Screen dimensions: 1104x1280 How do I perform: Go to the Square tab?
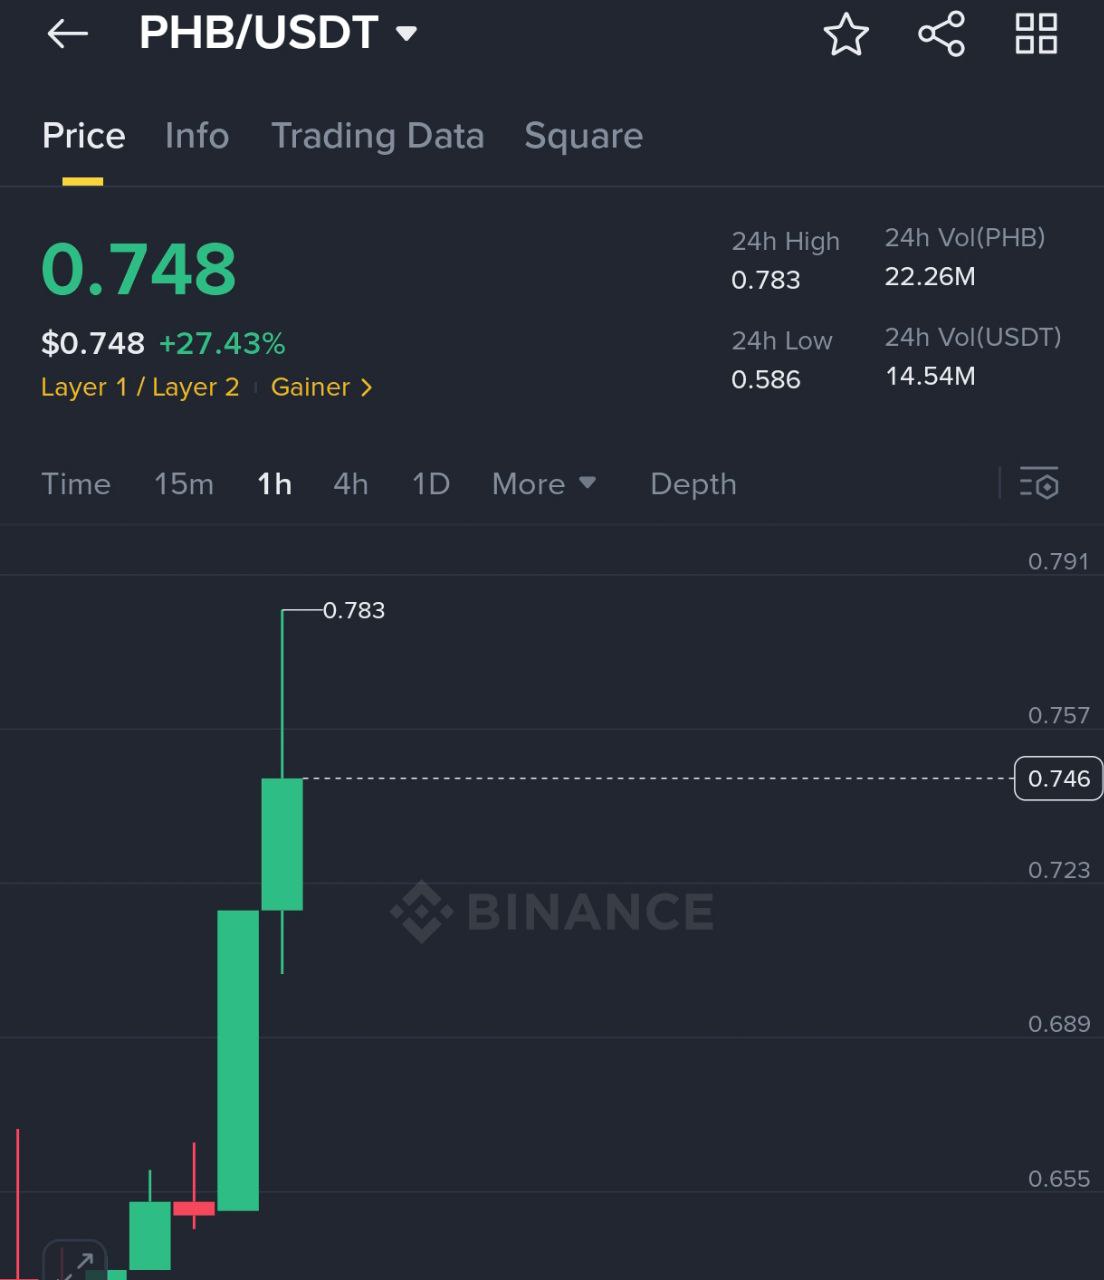tap(584, 136)
